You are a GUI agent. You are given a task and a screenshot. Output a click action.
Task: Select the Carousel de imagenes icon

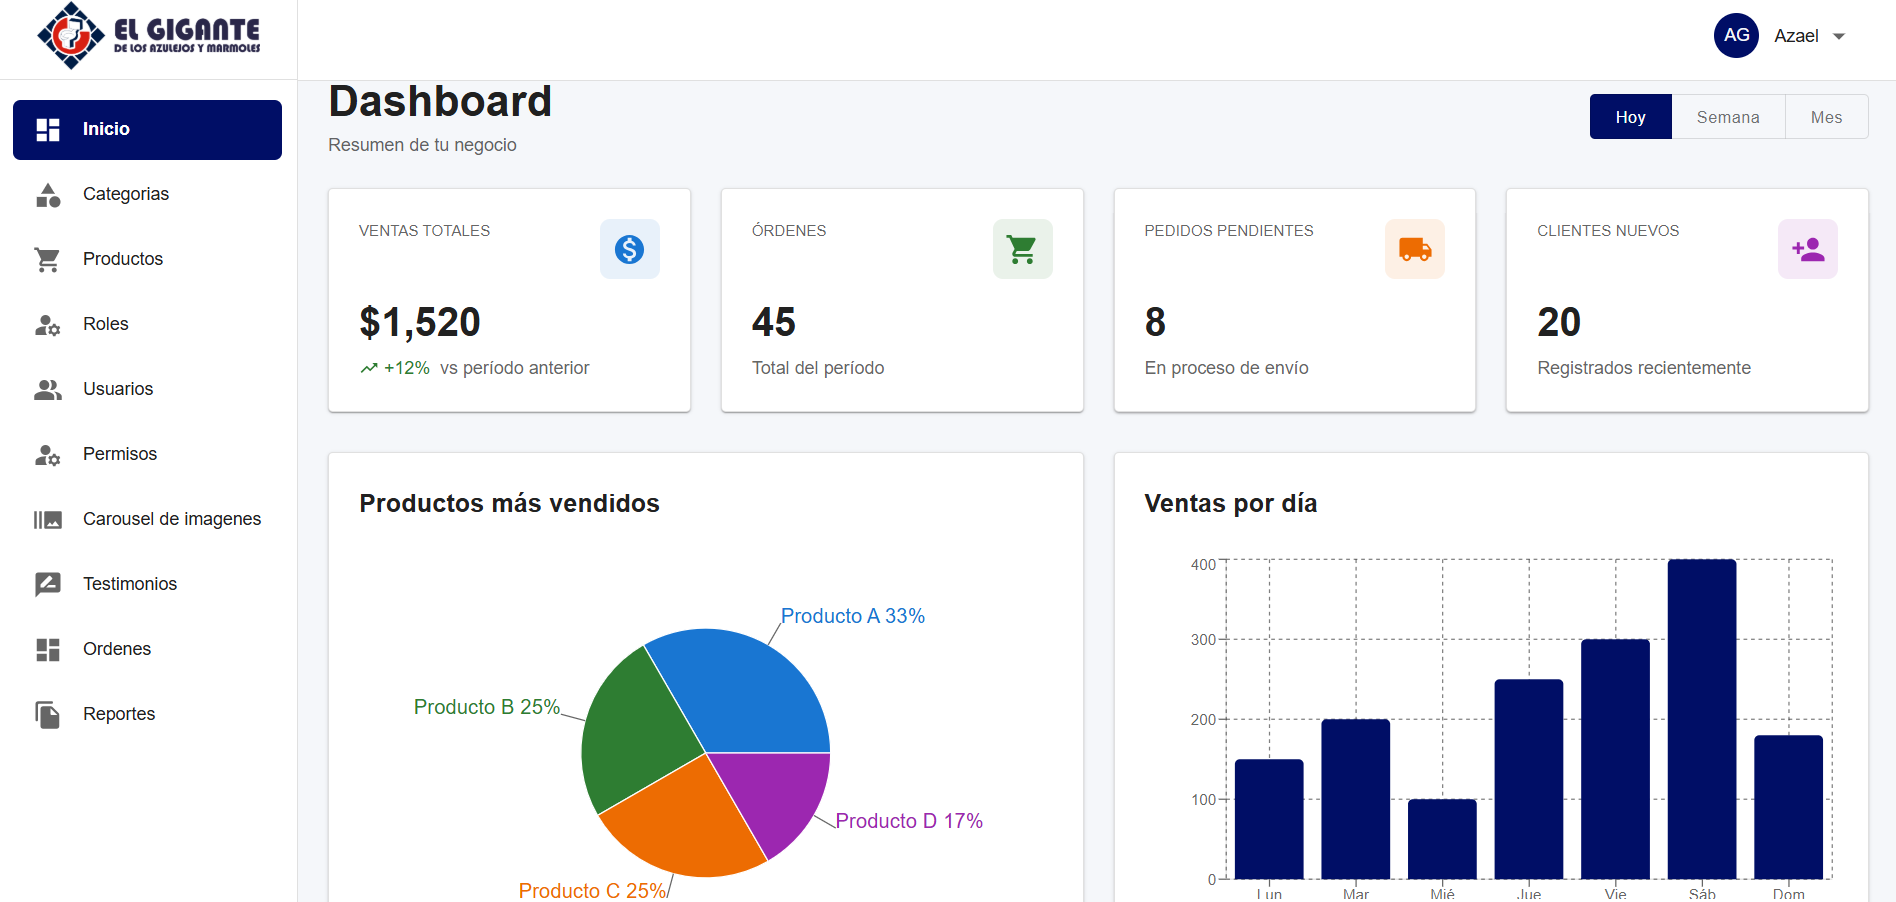pyautogui.click(x=47, y=519)
